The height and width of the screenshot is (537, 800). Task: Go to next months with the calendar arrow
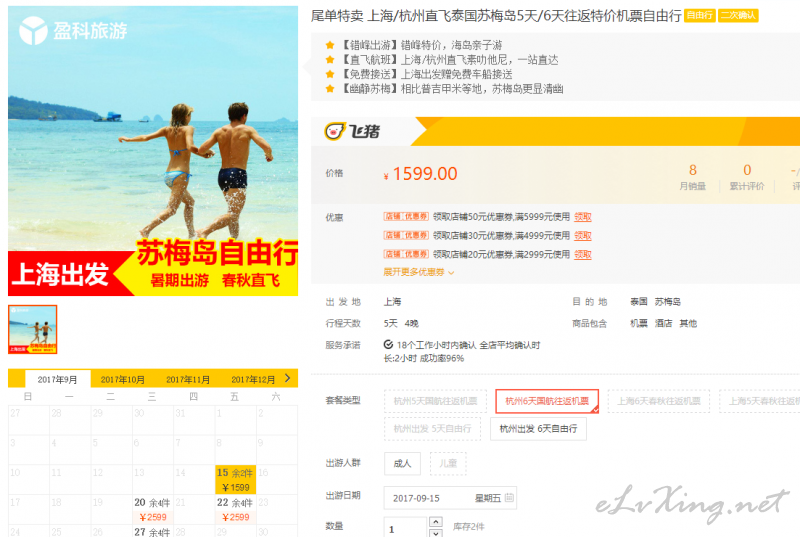288,378
